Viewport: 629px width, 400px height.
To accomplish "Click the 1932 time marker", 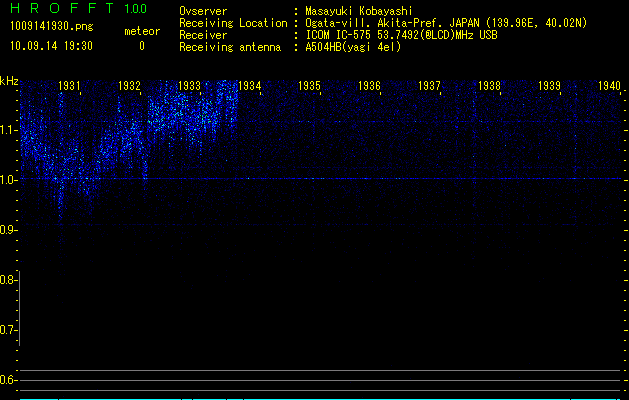I will click(129, 85).
